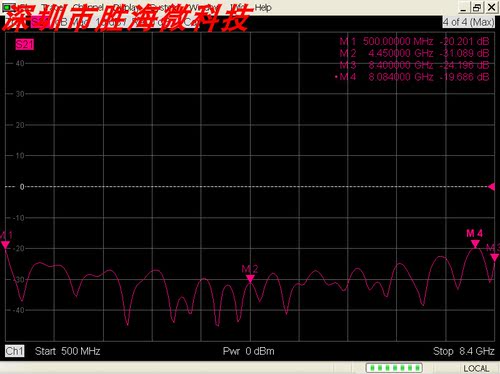Image resolution: width=500 pixels, height=374 pixels.
Task: Restore down the analyzer window
Action: (x=477, y=7)
